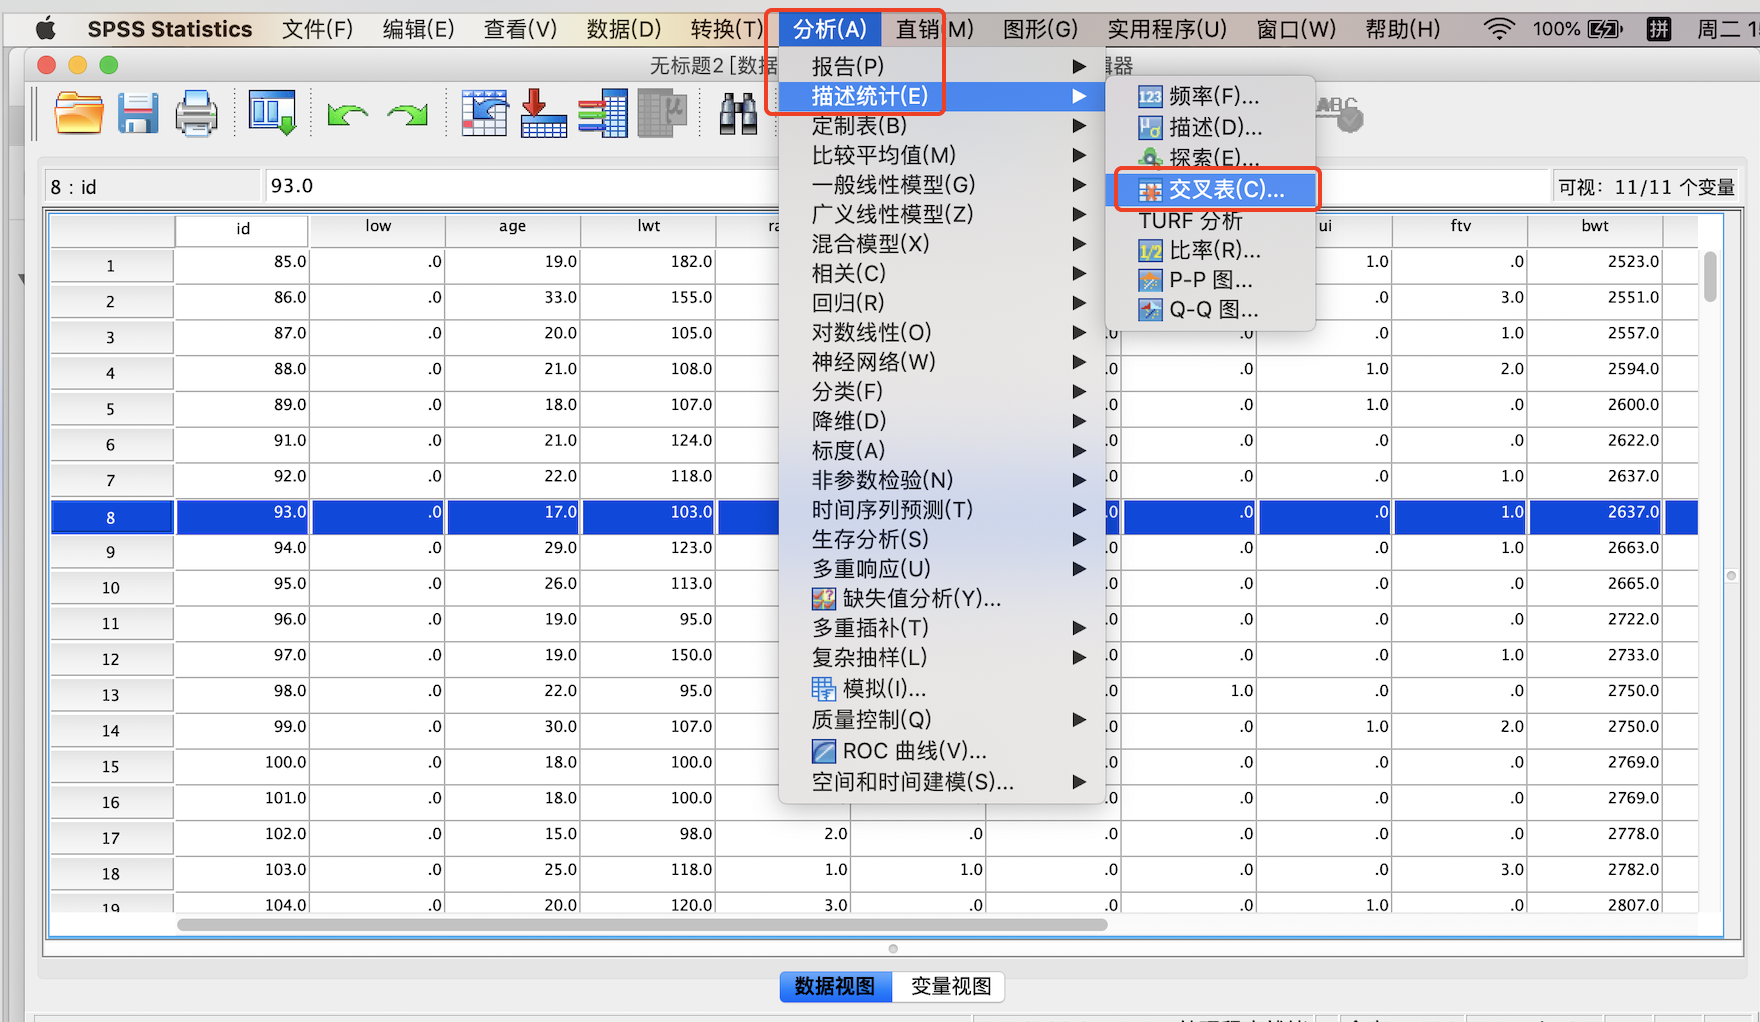Choose TURF 分析 in the submenu
The height and width of the screenshot is (1022, 1760).
tap(1210, 220)
